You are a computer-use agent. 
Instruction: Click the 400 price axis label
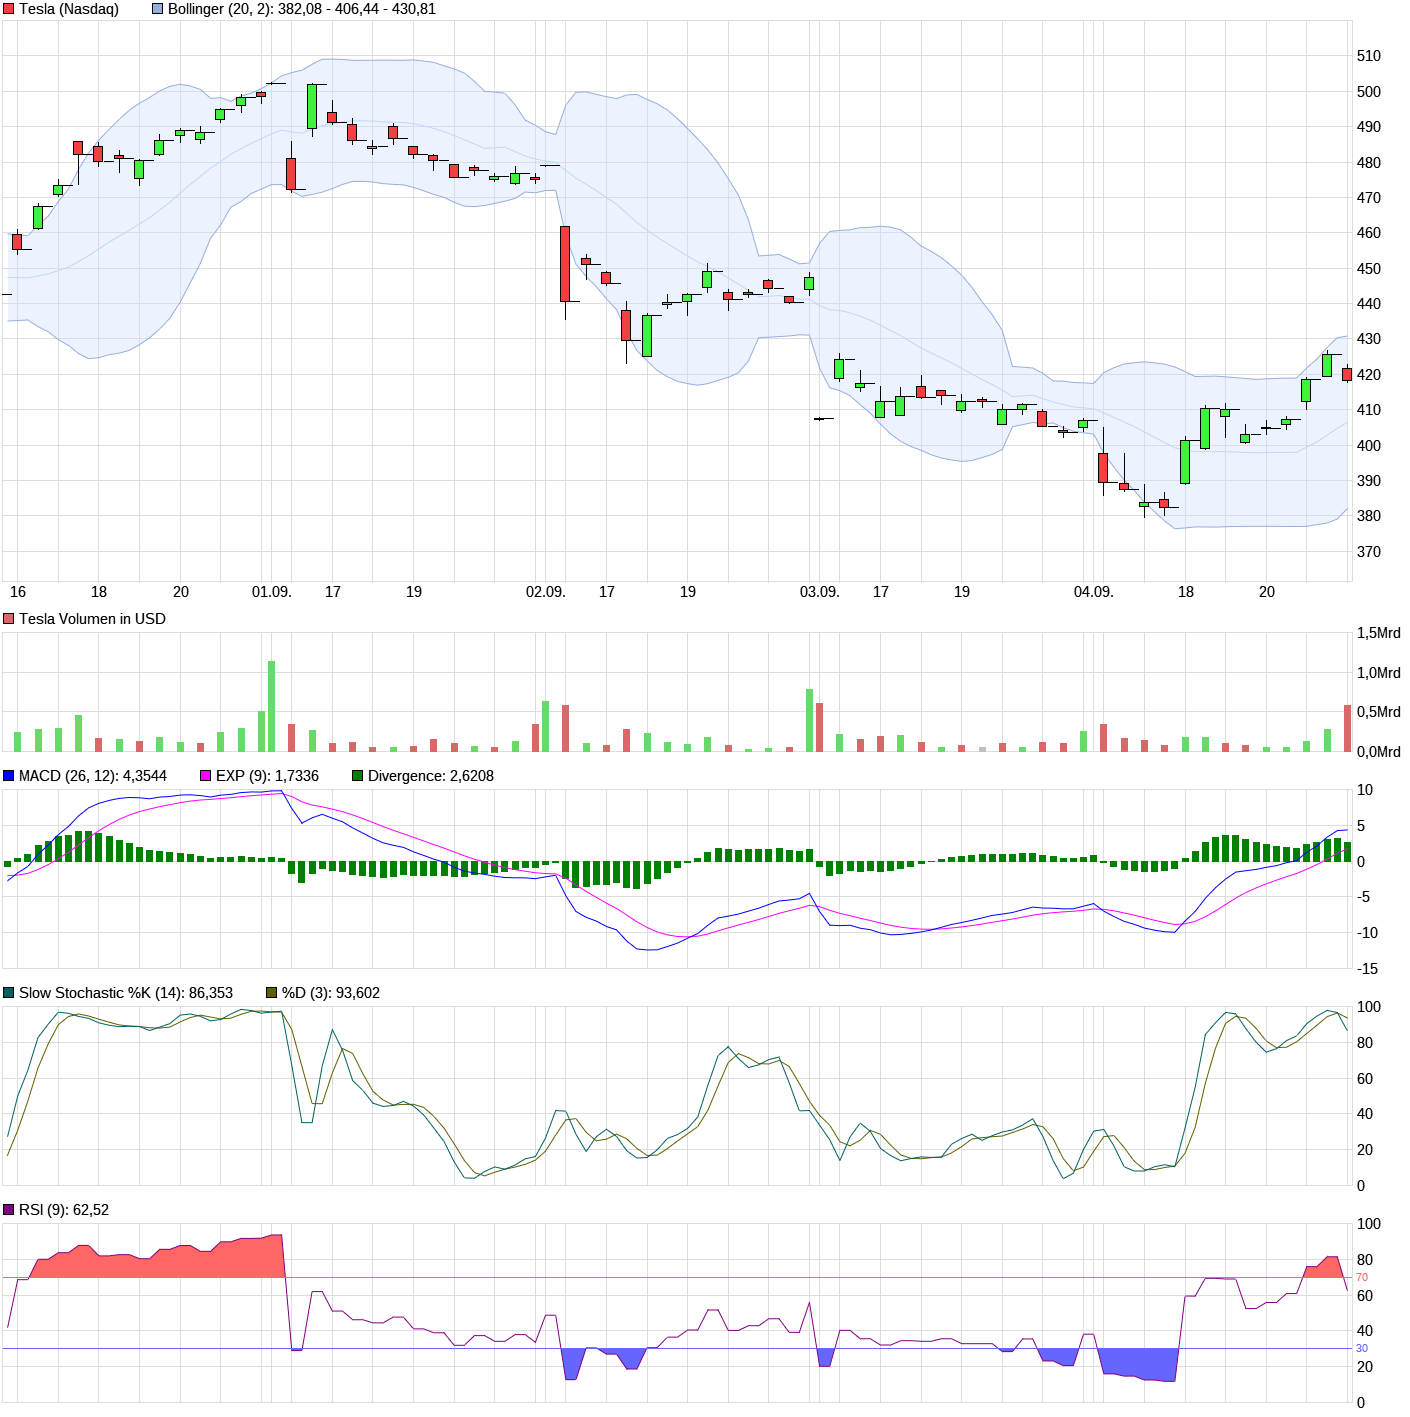tap(1369, 446)
